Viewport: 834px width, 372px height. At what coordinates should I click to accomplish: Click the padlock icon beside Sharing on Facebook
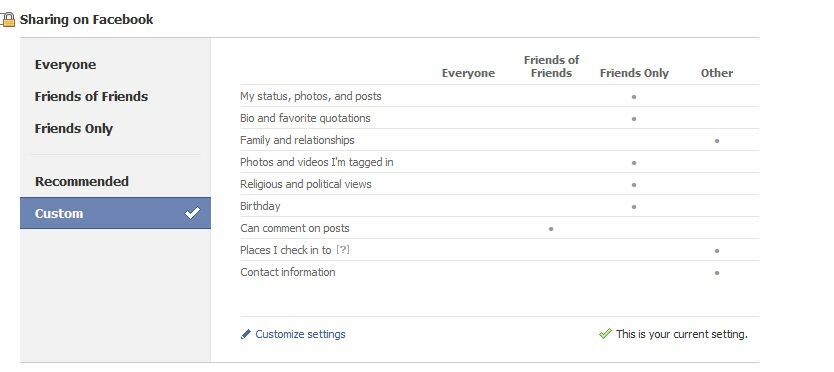8,20
